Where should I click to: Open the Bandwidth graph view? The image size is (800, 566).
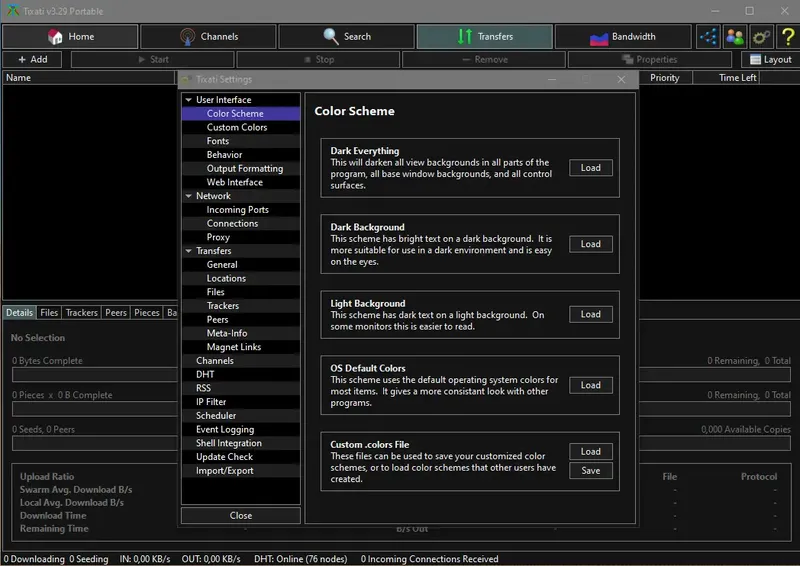point(622,37)
